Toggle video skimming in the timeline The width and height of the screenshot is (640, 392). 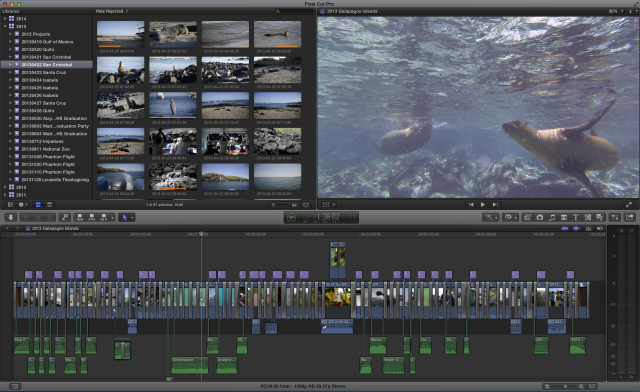click(x=564, y=228)
